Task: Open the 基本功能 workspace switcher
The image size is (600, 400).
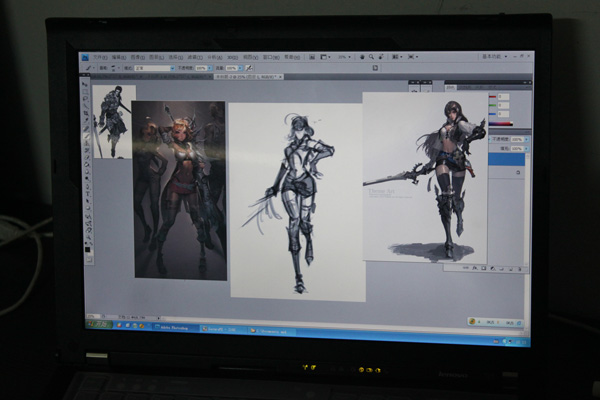Action: (494, 56)
